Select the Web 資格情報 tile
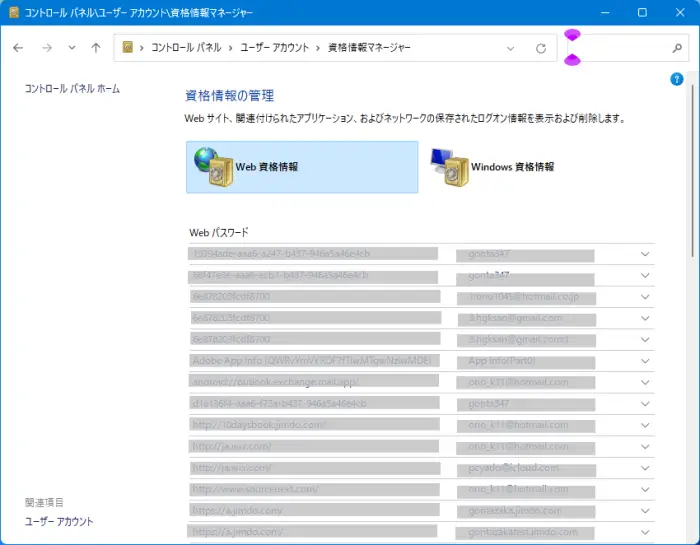Viewport: 700px width, 545px height. [x=302, y=167]
